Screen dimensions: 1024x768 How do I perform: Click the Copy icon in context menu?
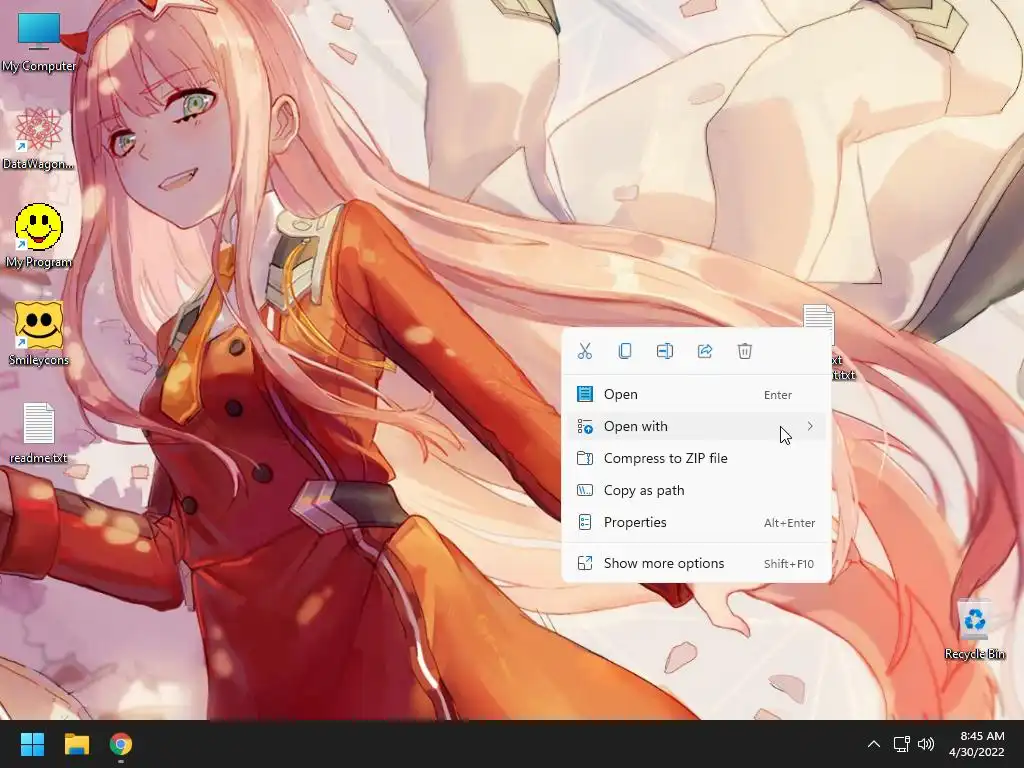pyautogui.click(x=624, y=351)
